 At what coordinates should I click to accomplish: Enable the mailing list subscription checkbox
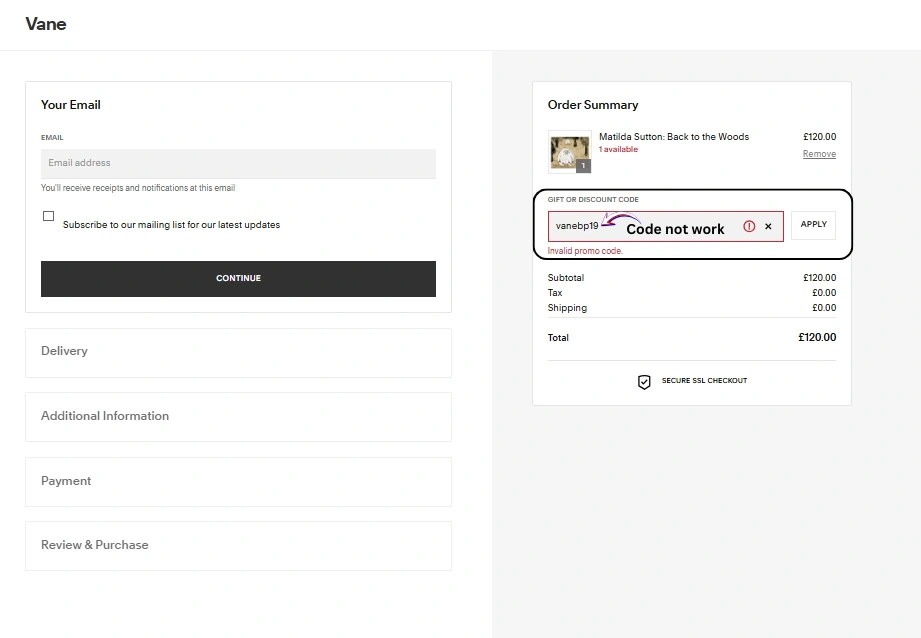point(48,216)
